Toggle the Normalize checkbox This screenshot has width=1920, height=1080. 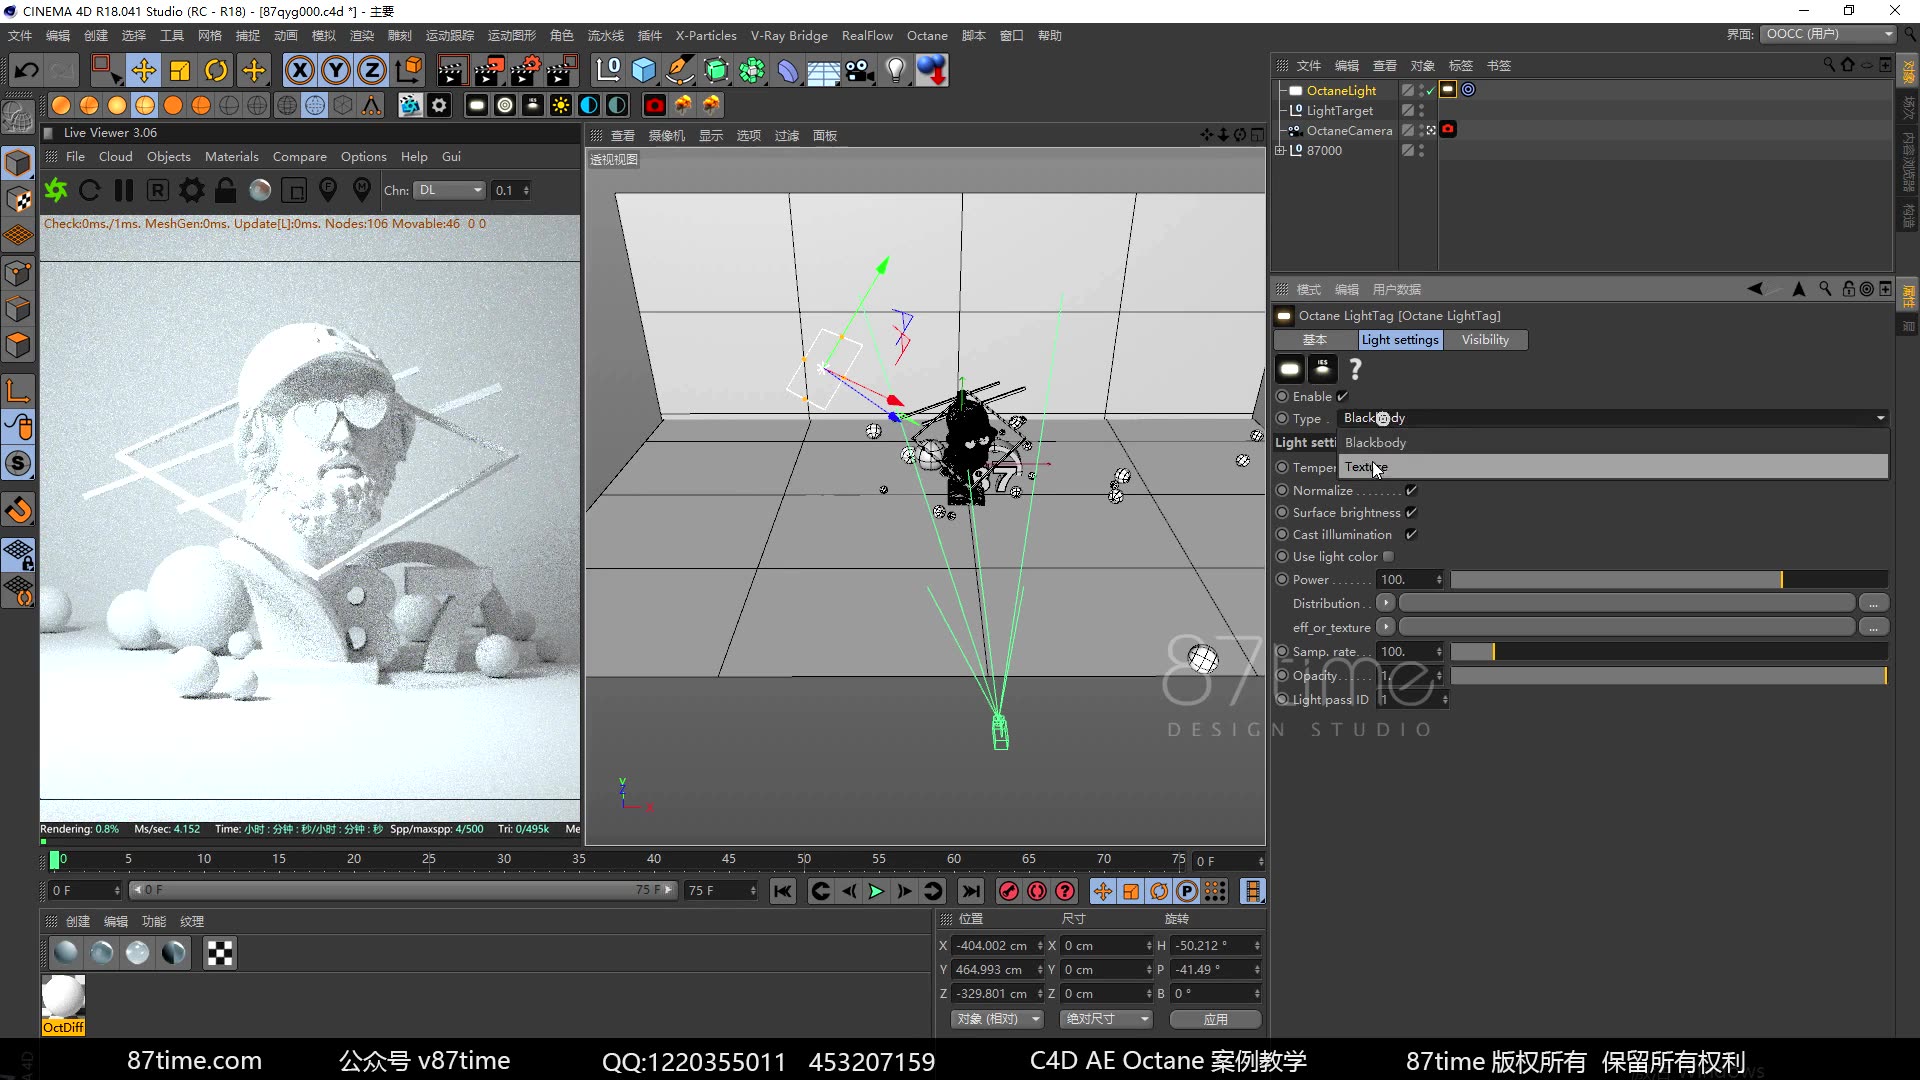1411,490
